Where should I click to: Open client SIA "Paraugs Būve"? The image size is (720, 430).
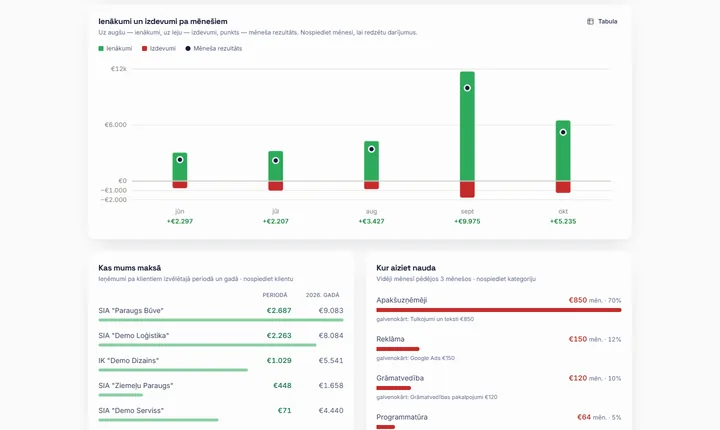(x=221, y=313)
